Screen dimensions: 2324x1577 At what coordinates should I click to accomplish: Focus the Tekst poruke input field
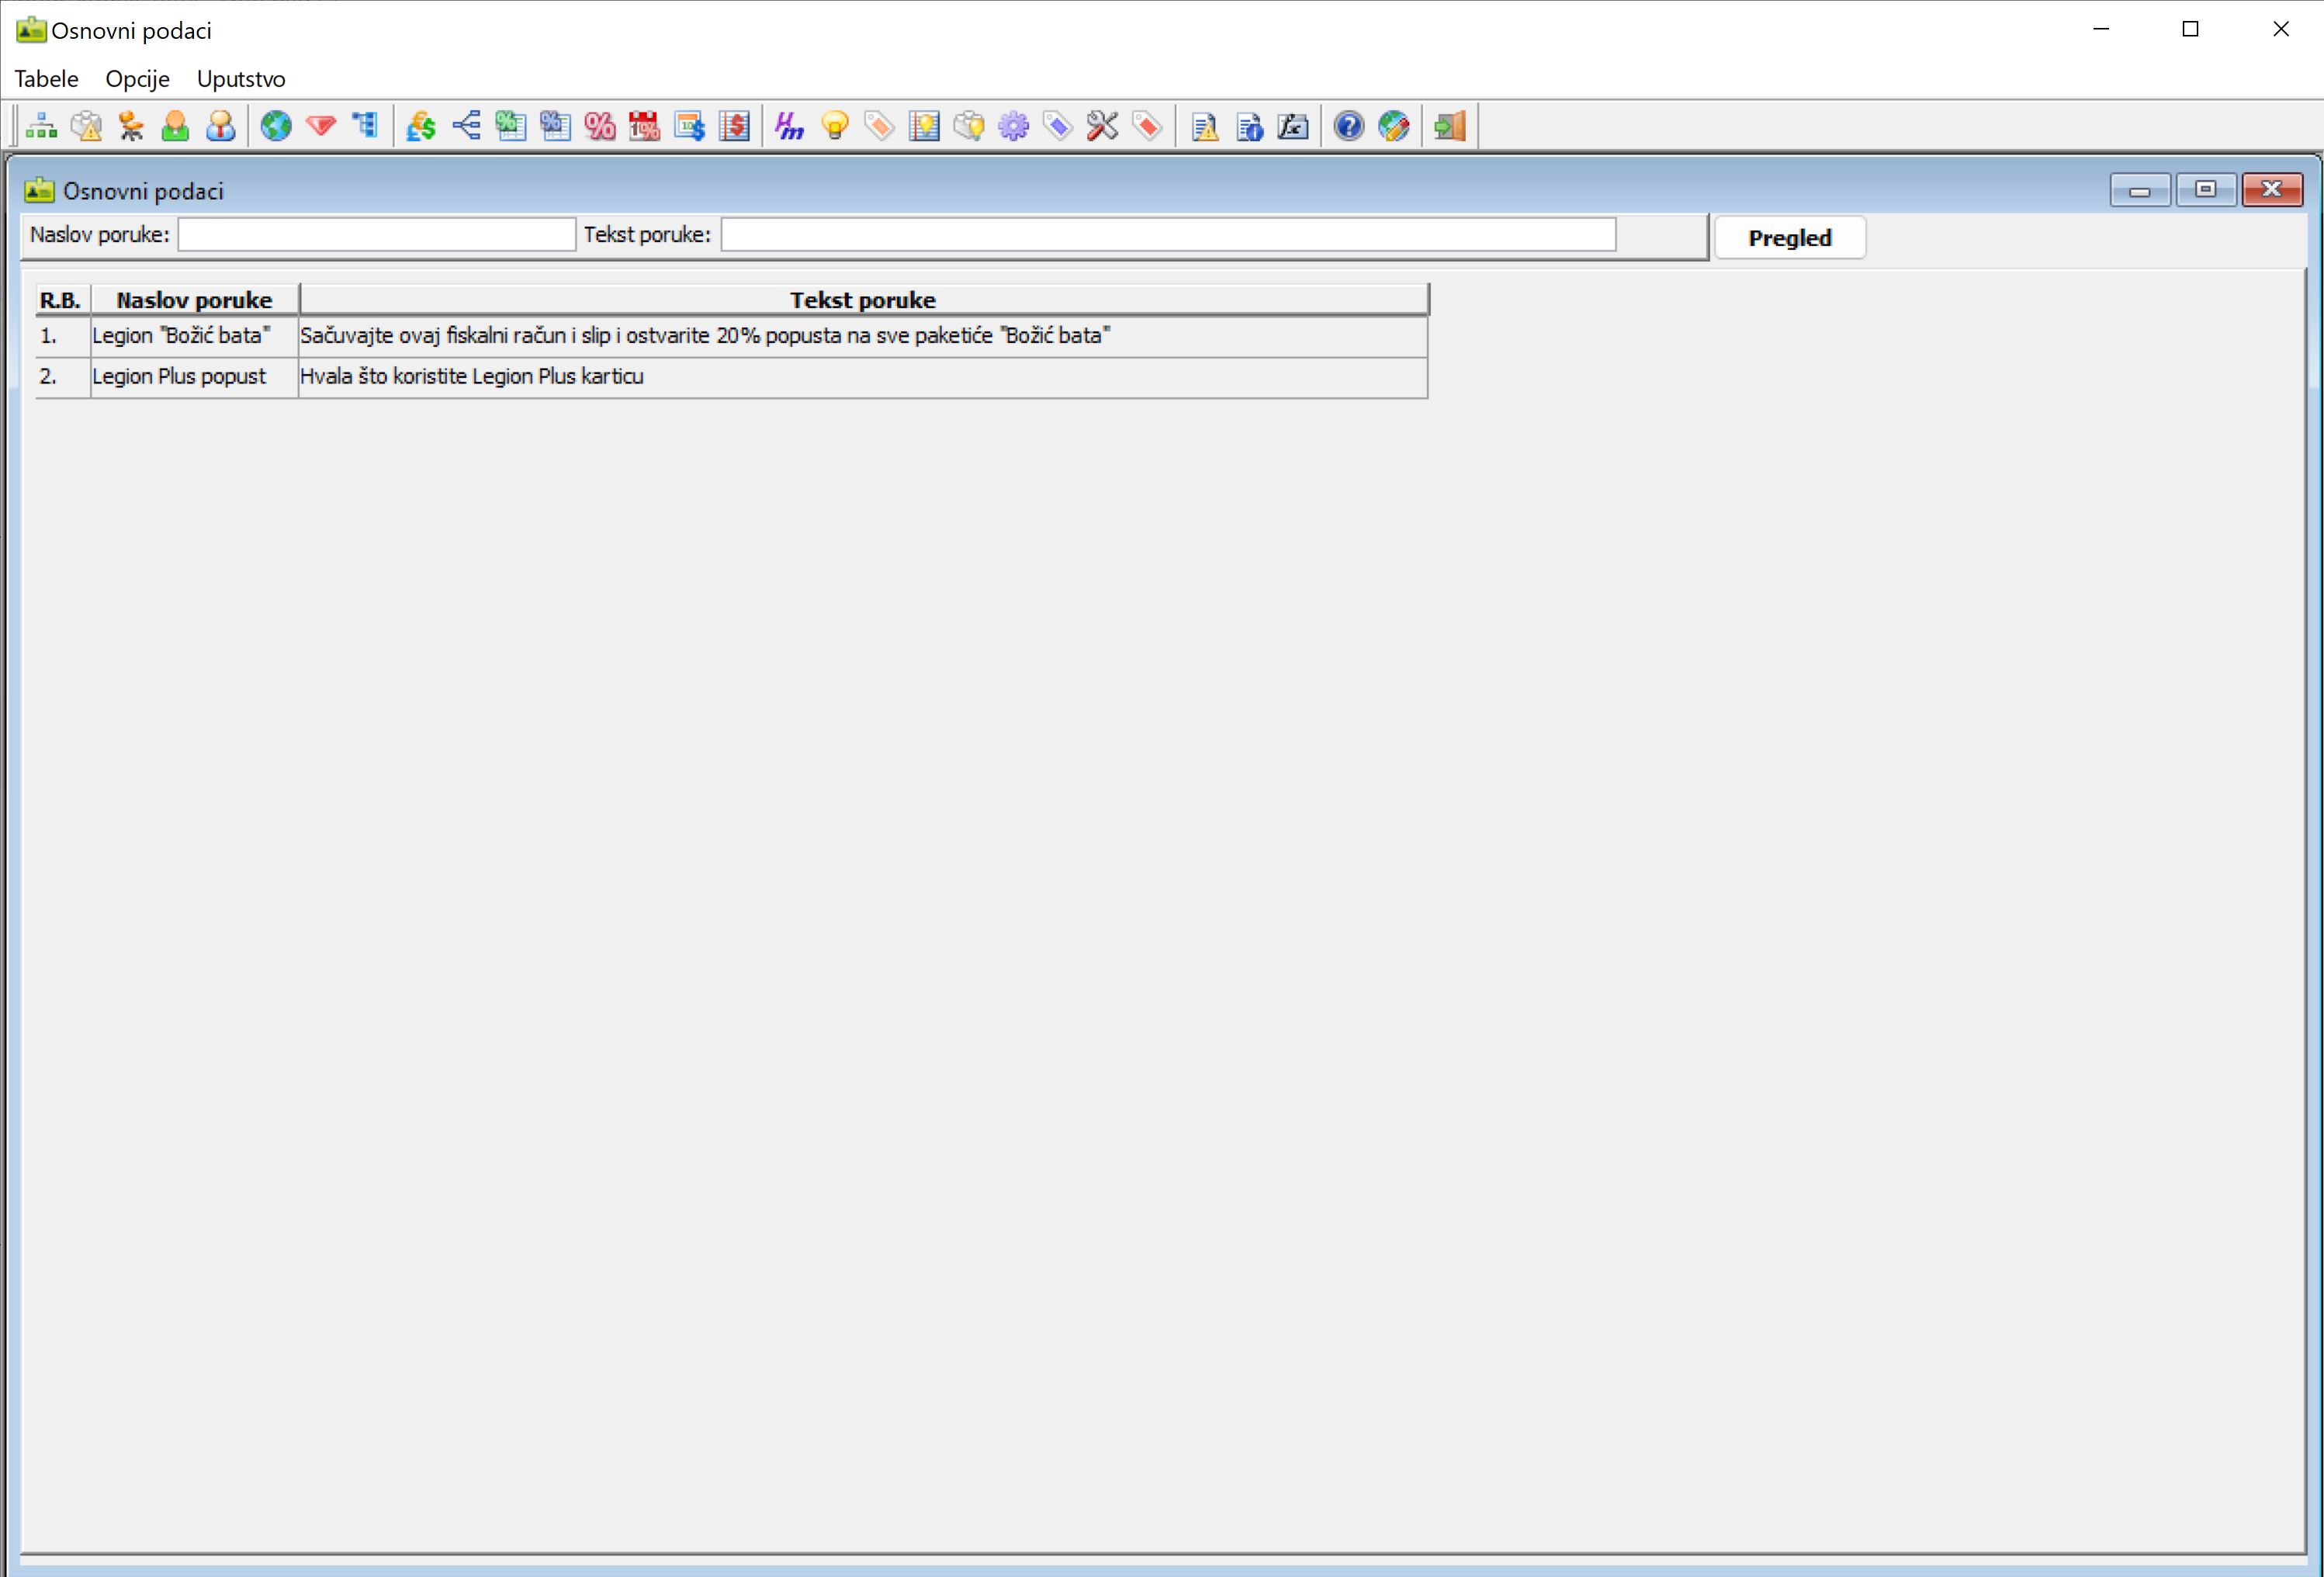click(x=1168, y=235)
